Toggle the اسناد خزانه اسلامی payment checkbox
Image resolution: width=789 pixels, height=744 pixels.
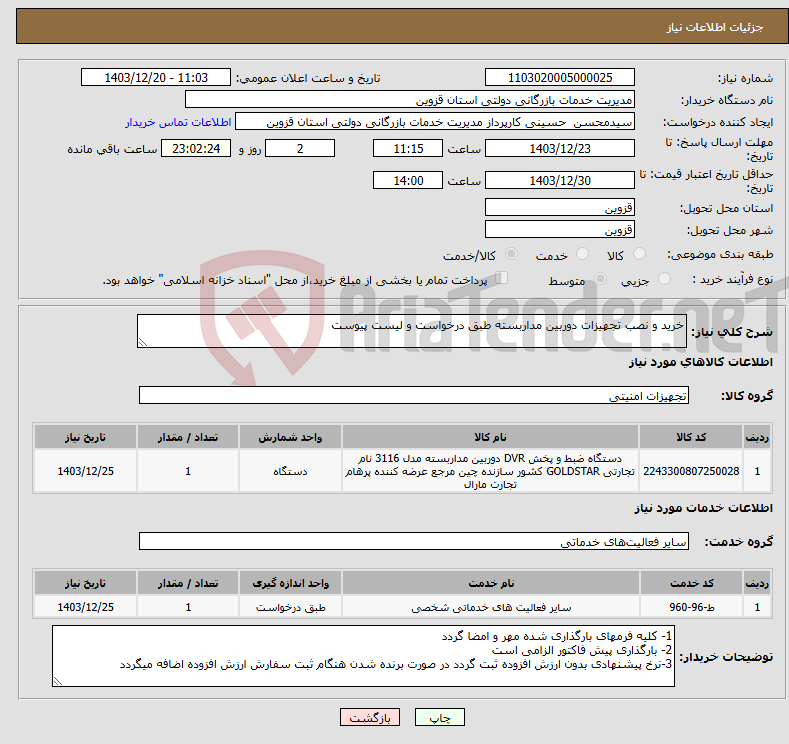[502, 278]
